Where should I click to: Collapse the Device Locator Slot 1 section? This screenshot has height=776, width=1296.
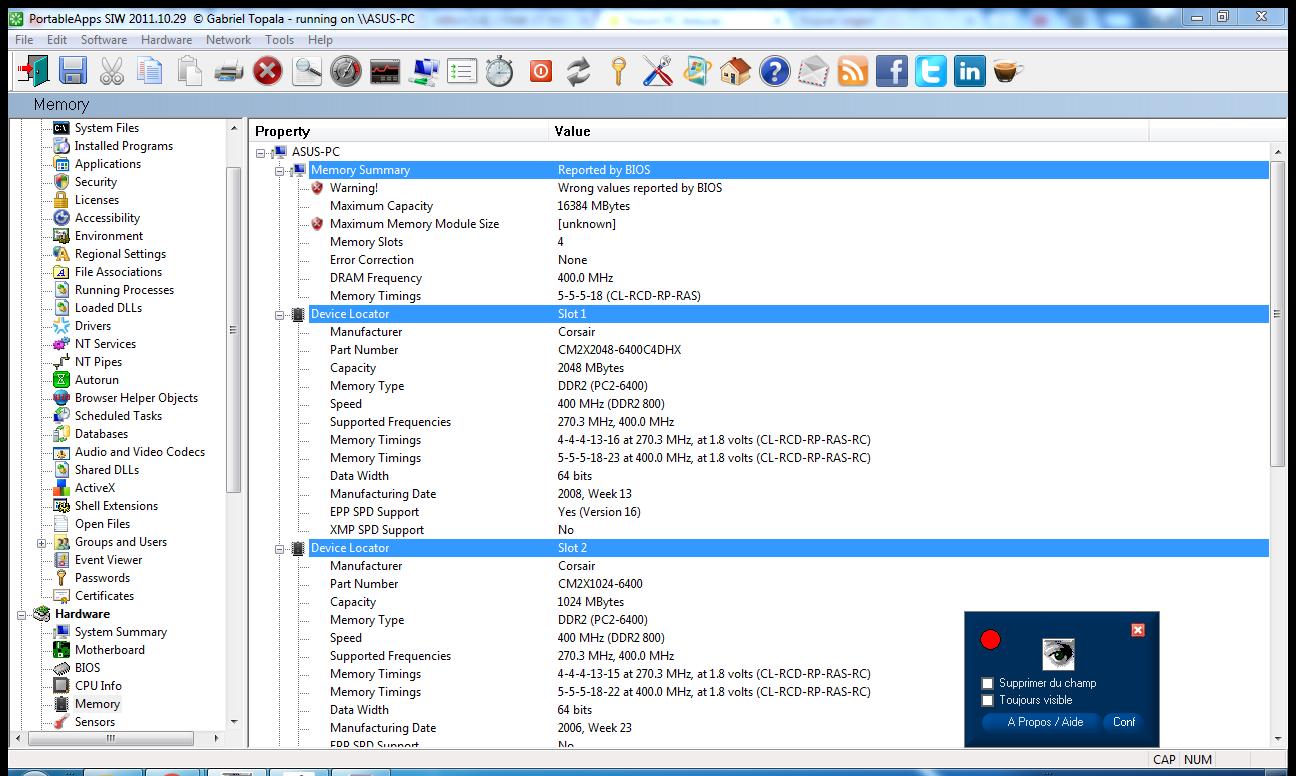[x=281, y=314]
